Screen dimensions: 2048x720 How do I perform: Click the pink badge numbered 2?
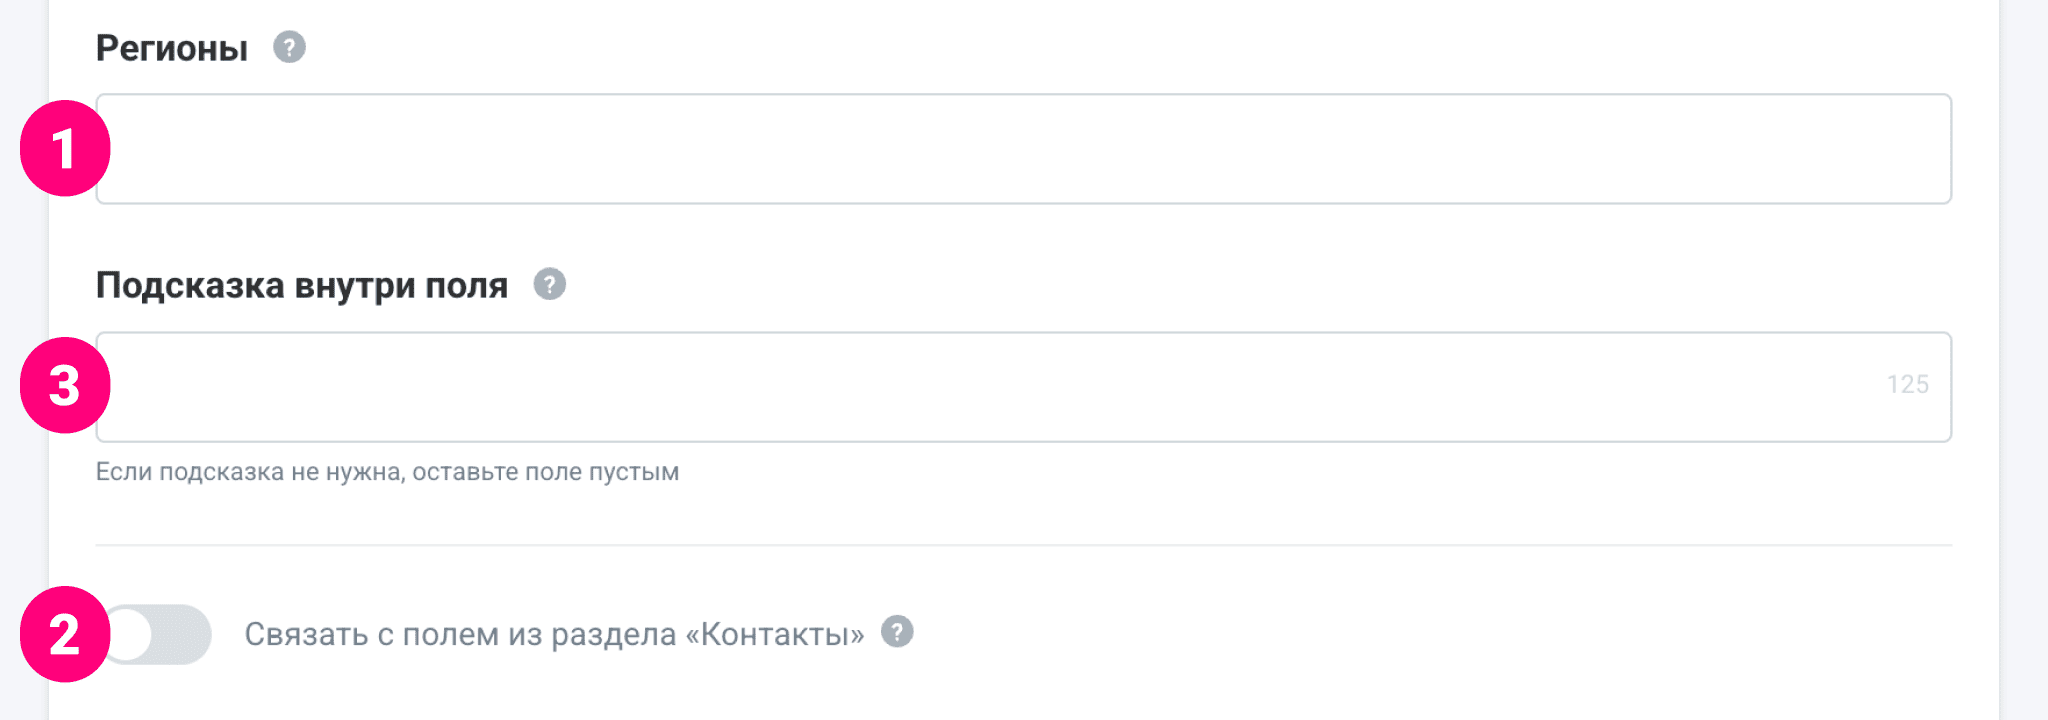[x=64, y=634]
